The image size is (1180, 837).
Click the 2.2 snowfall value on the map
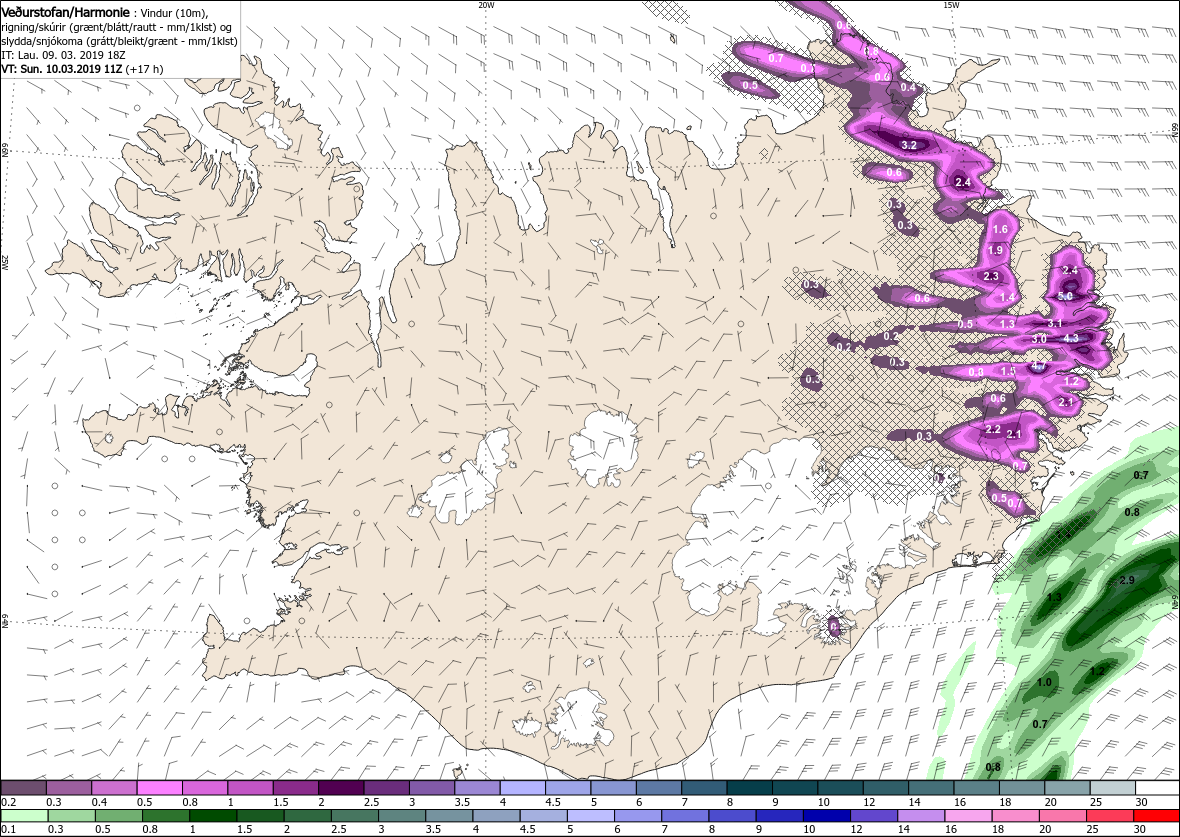(993, 429)
